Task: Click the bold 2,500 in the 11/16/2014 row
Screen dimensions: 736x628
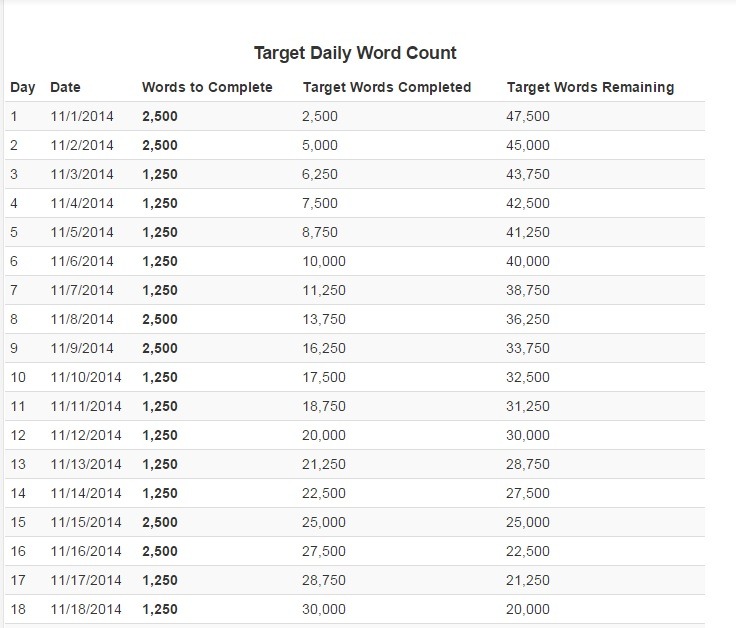Action: (160, 551)
